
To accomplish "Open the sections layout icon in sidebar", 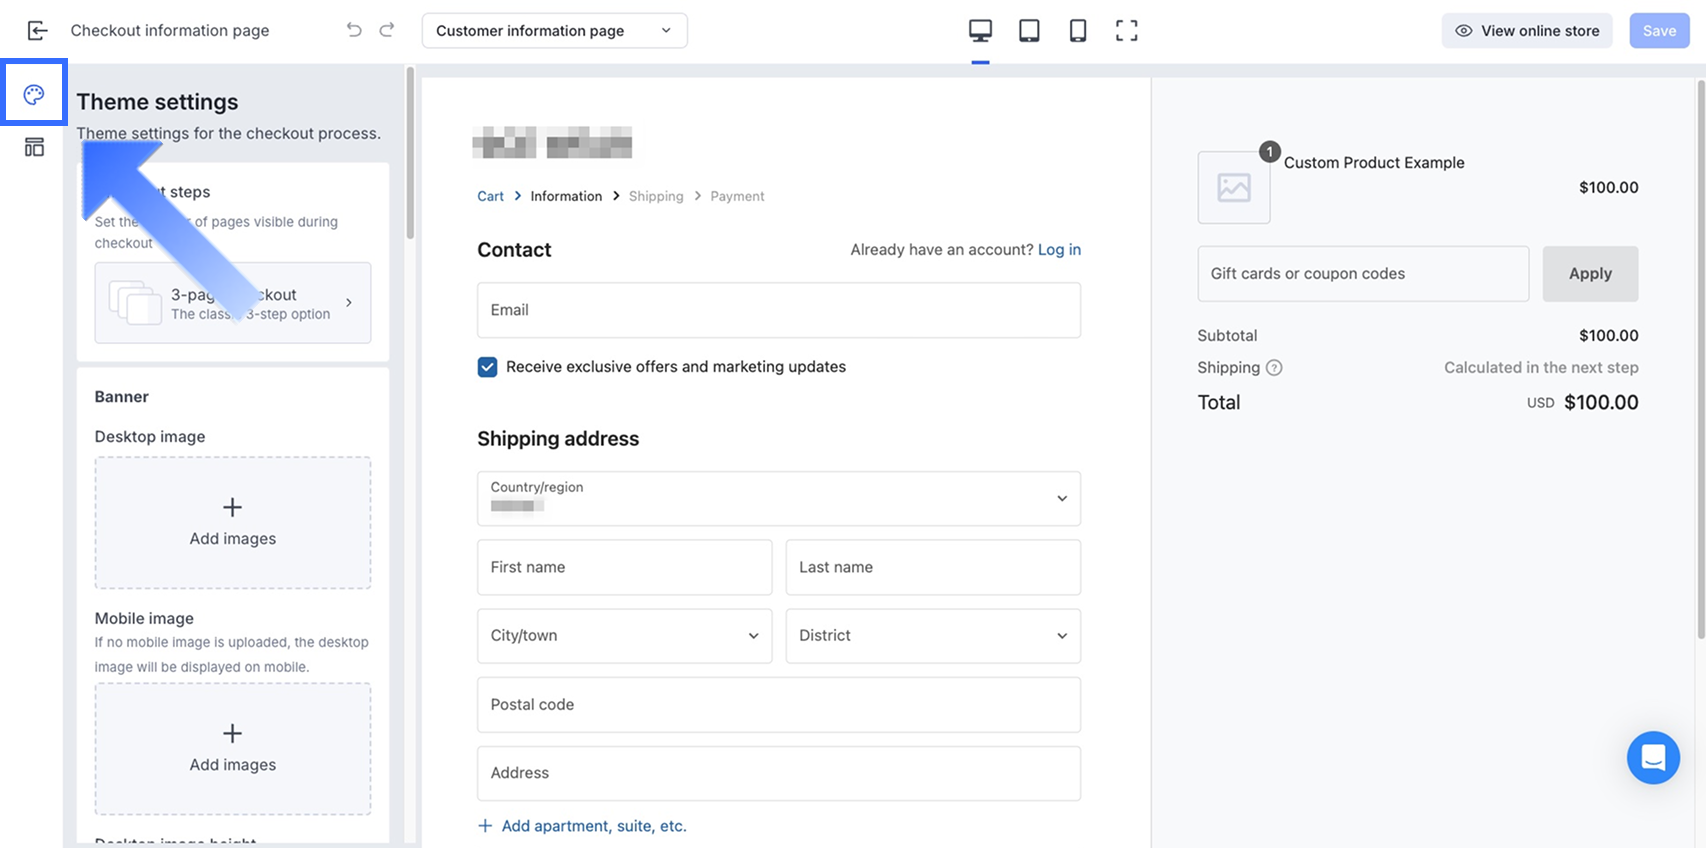I will 34,147.
